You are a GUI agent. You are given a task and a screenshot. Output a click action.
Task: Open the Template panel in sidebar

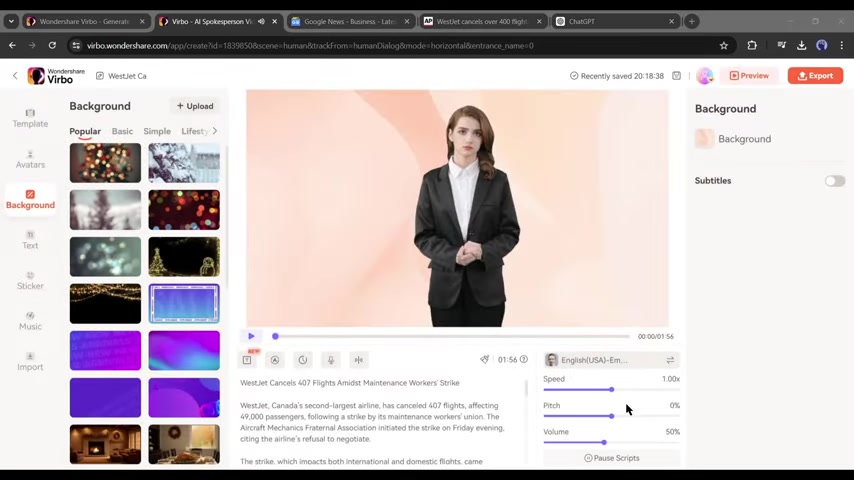tap(30, 118)
